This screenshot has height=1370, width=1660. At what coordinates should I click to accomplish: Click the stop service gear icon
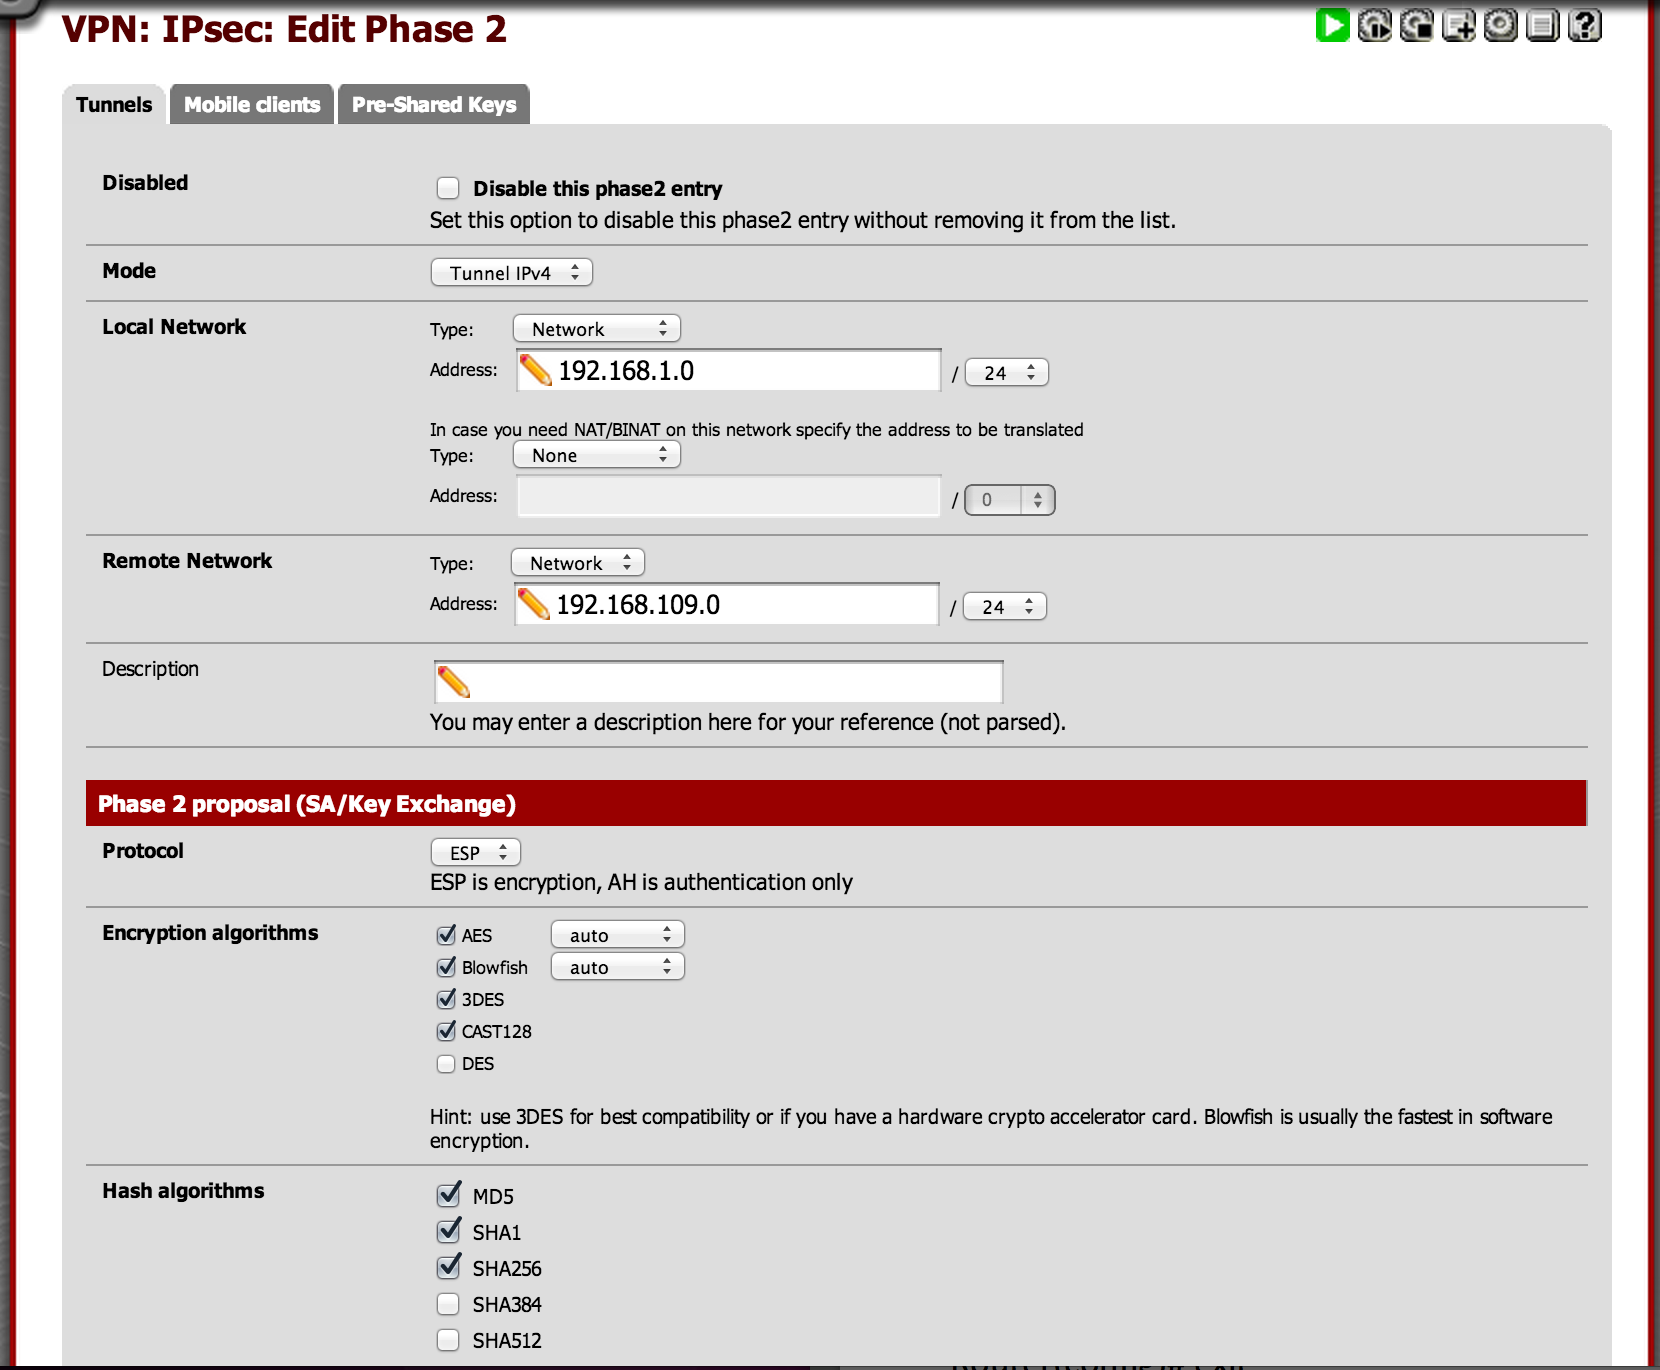click(x=1417, y=25)
